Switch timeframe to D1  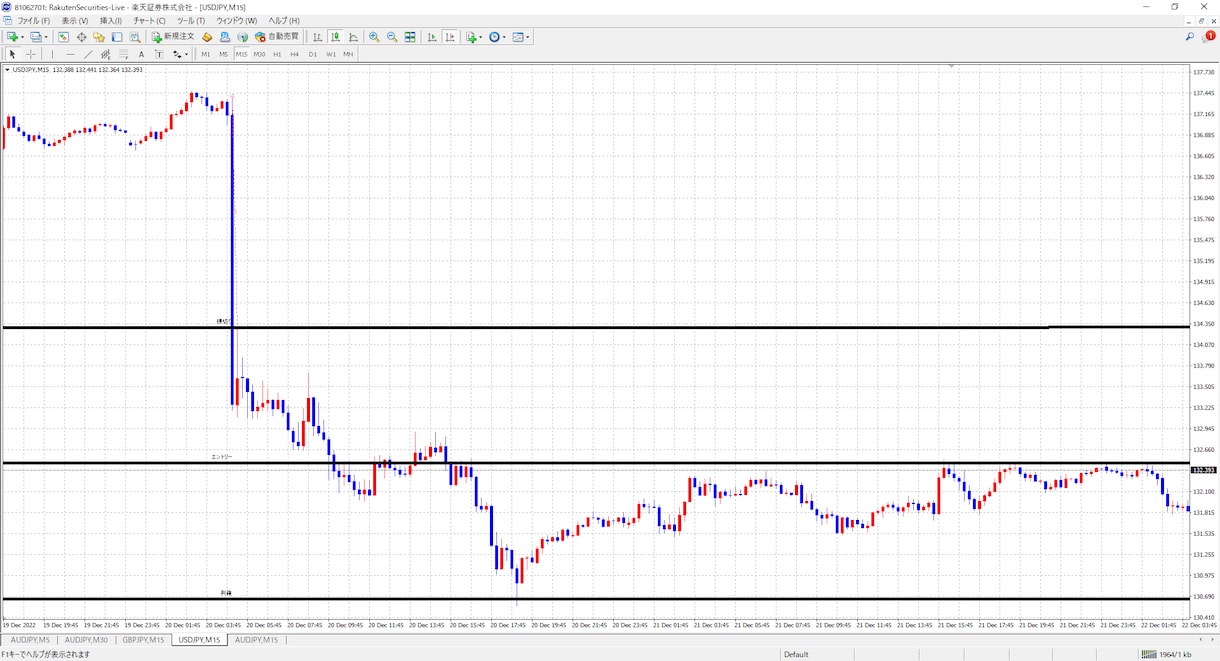click(x=313, y=54)
